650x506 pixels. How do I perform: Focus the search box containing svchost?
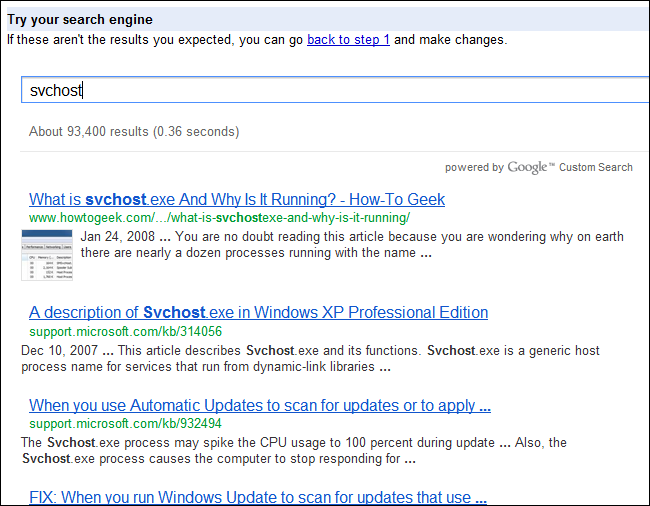330,90
